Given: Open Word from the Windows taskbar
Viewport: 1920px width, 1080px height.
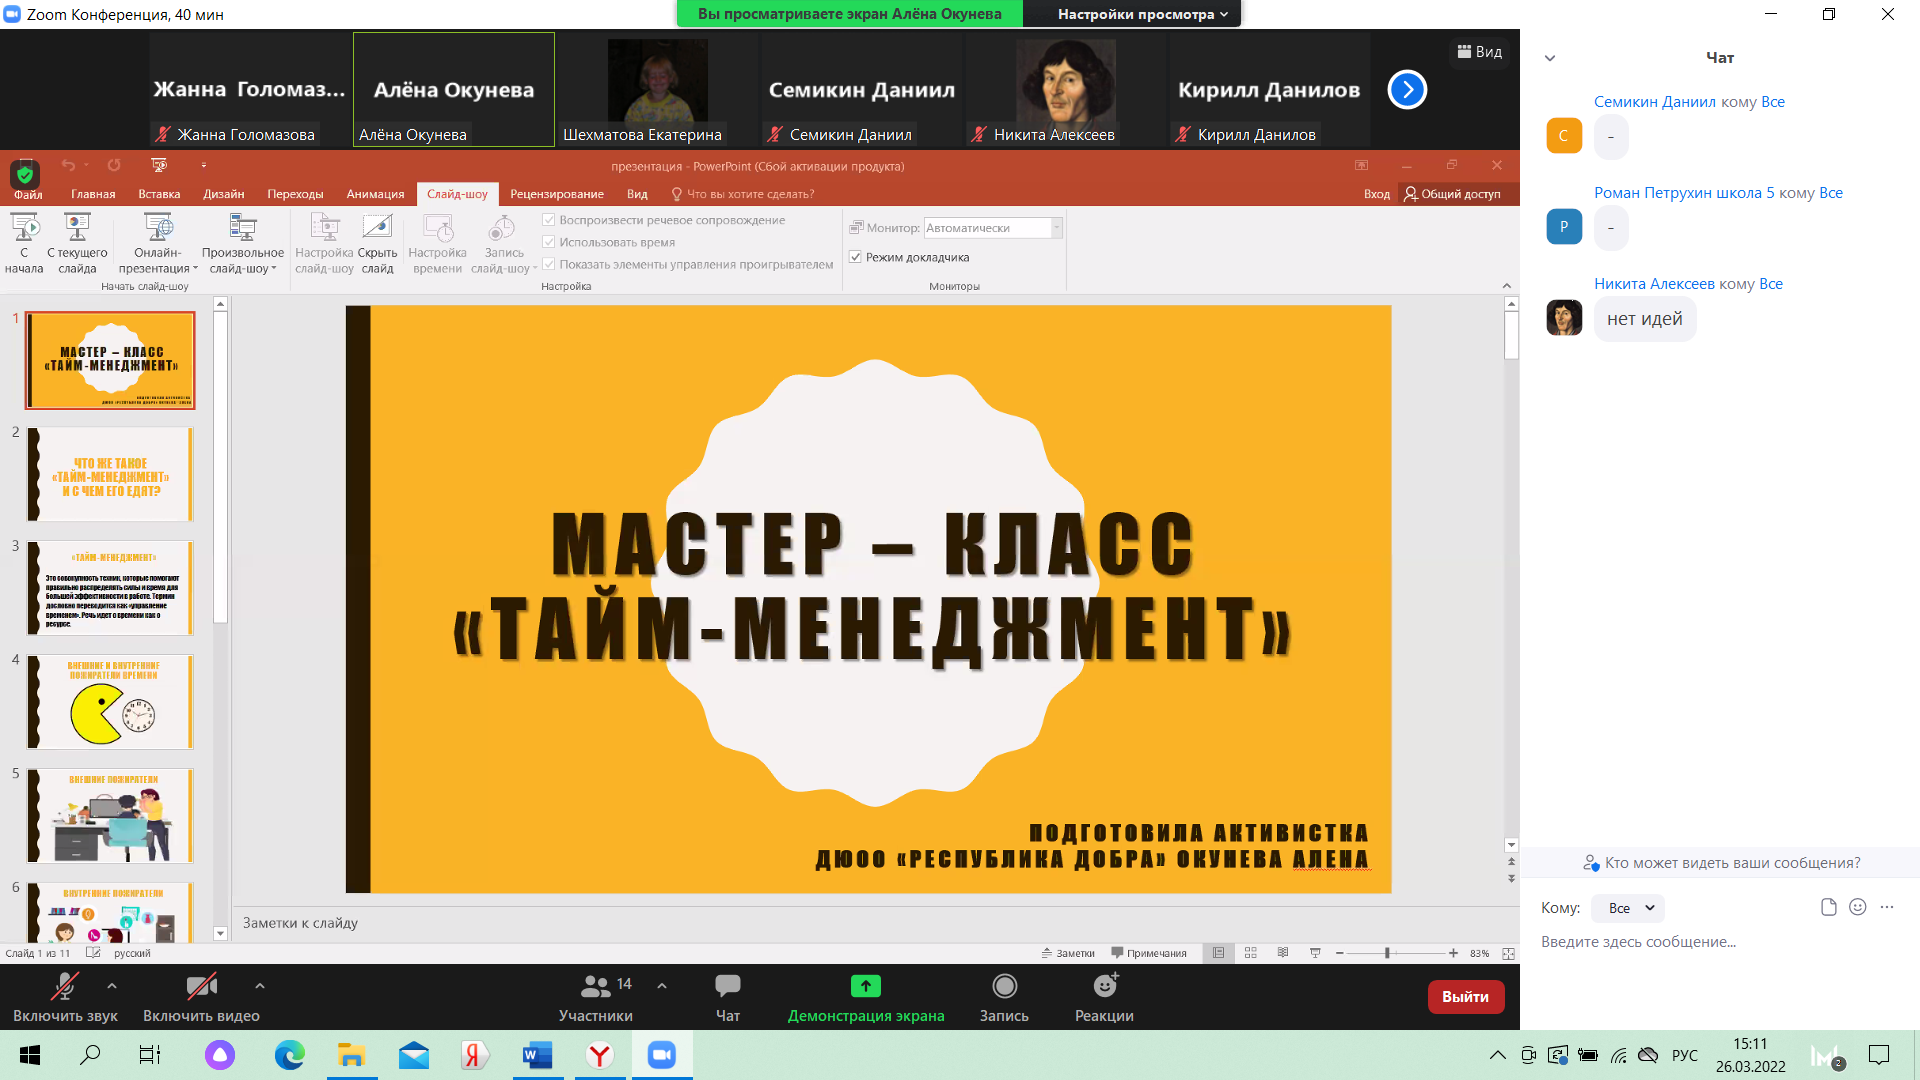Looking at the screenshot, I should point(537,1055).
